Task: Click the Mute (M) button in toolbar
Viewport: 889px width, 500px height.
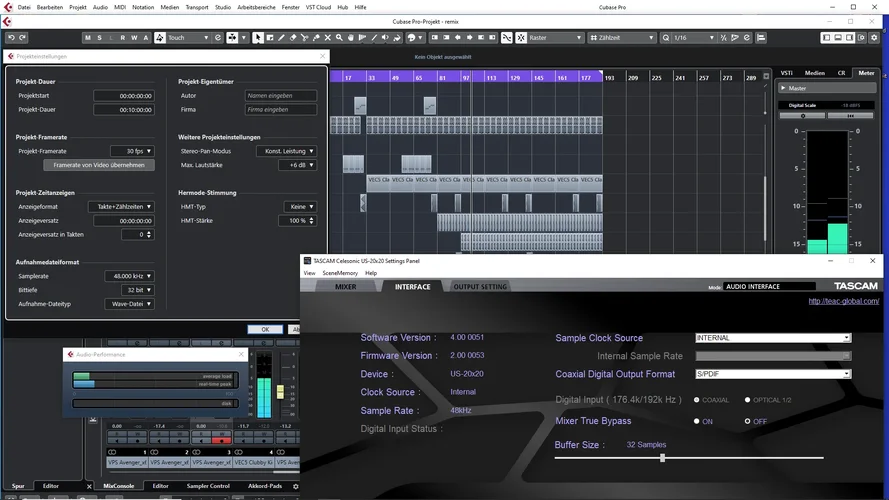Action: pyautogui.click(x=88, y=38)
